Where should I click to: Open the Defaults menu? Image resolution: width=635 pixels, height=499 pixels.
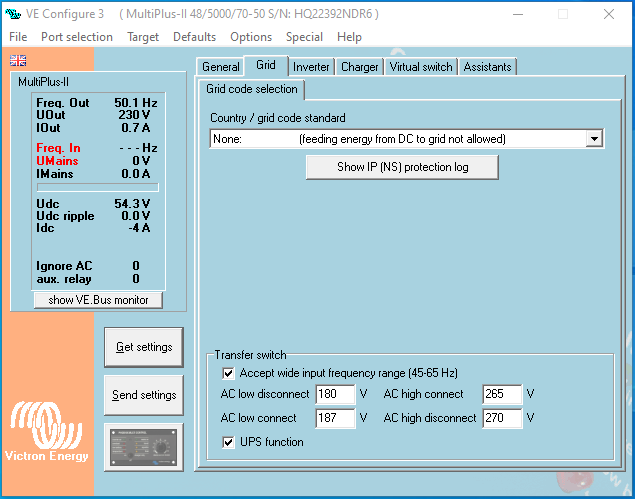click(x=194, y=37)
